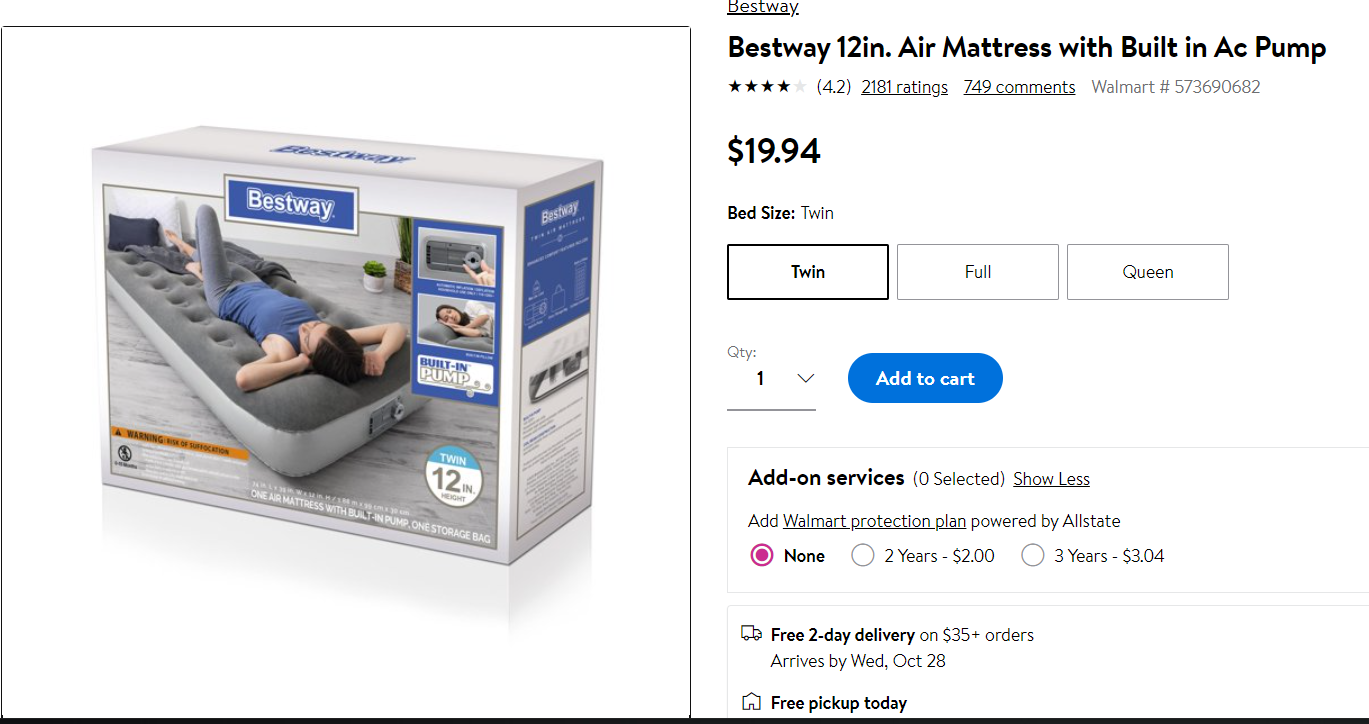Click the Bestway brand link above title

coord(763,8)
